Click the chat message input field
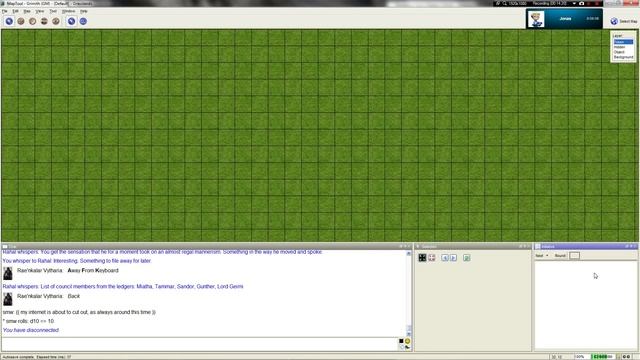 click(200, 344)
